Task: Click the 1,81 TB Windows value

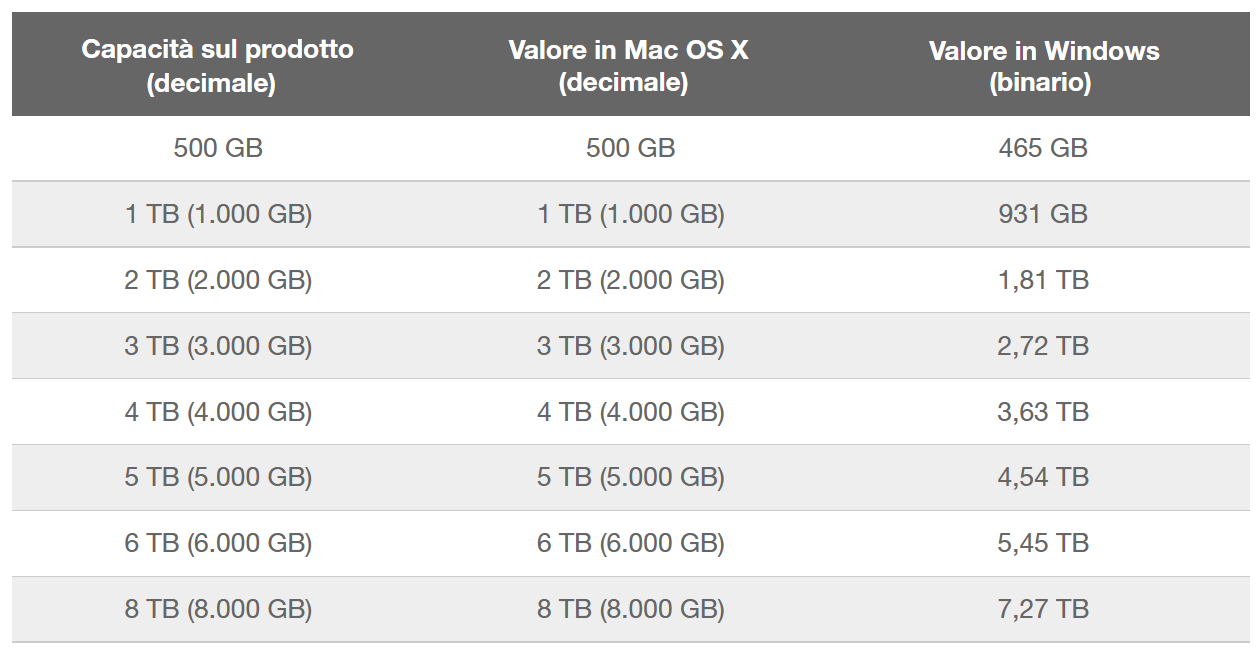Action: click(1043, 280)
